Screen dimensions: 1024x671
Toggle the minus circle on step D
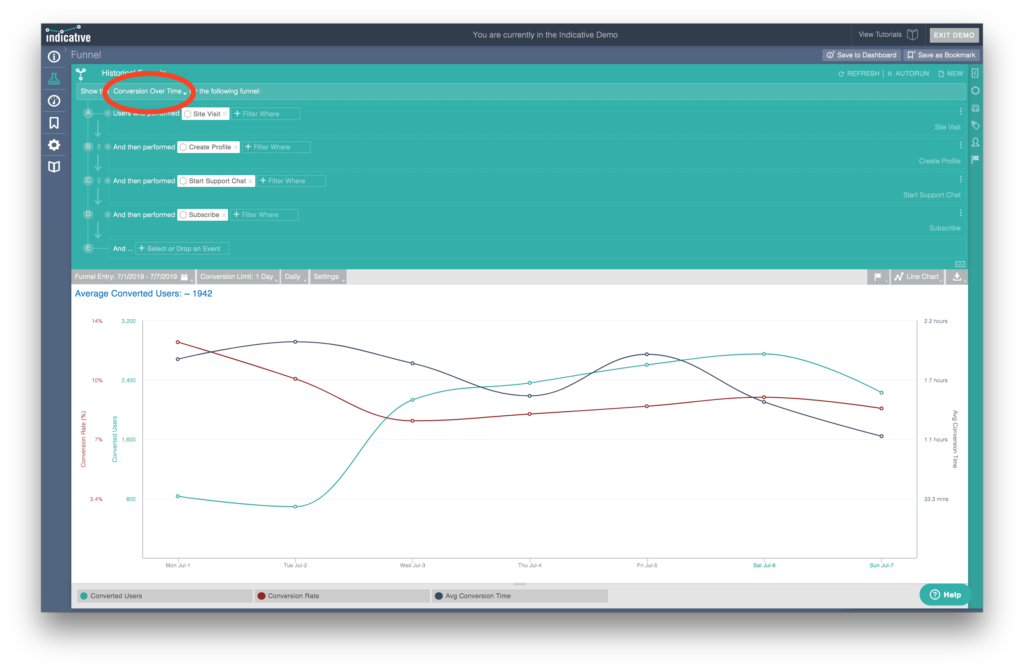[x=108, y=215]
